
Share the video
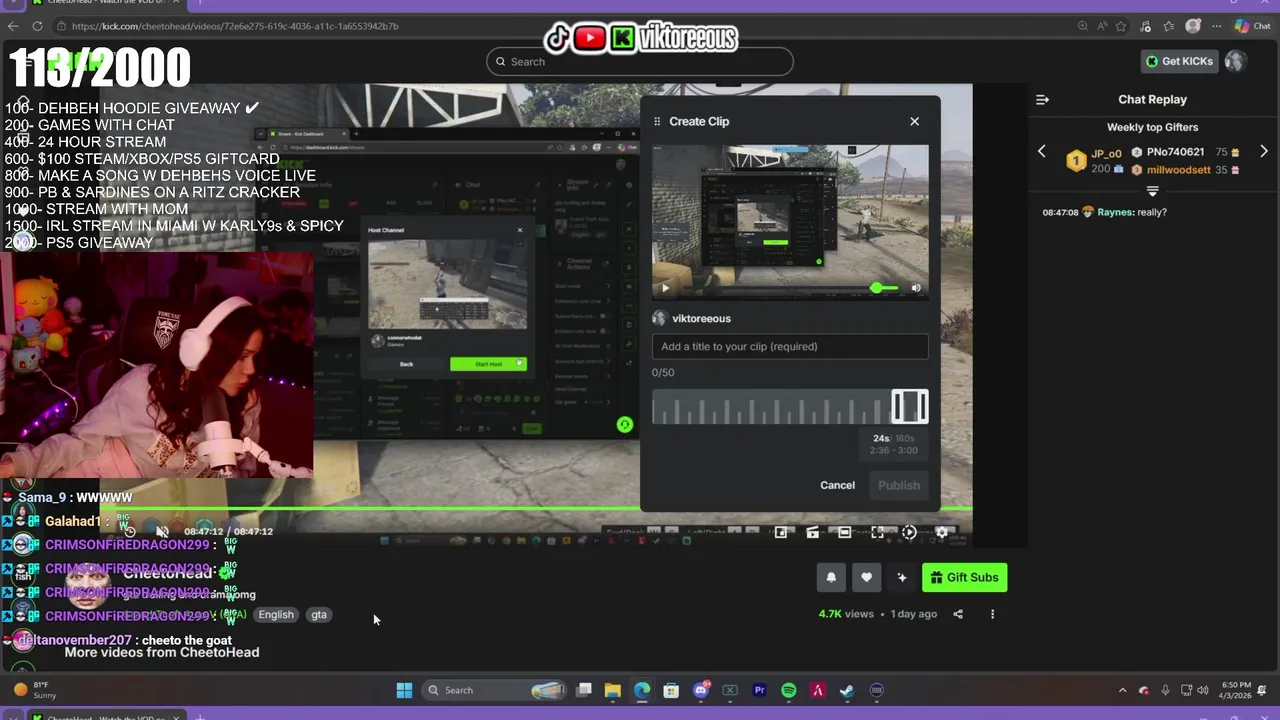point(958,614)
